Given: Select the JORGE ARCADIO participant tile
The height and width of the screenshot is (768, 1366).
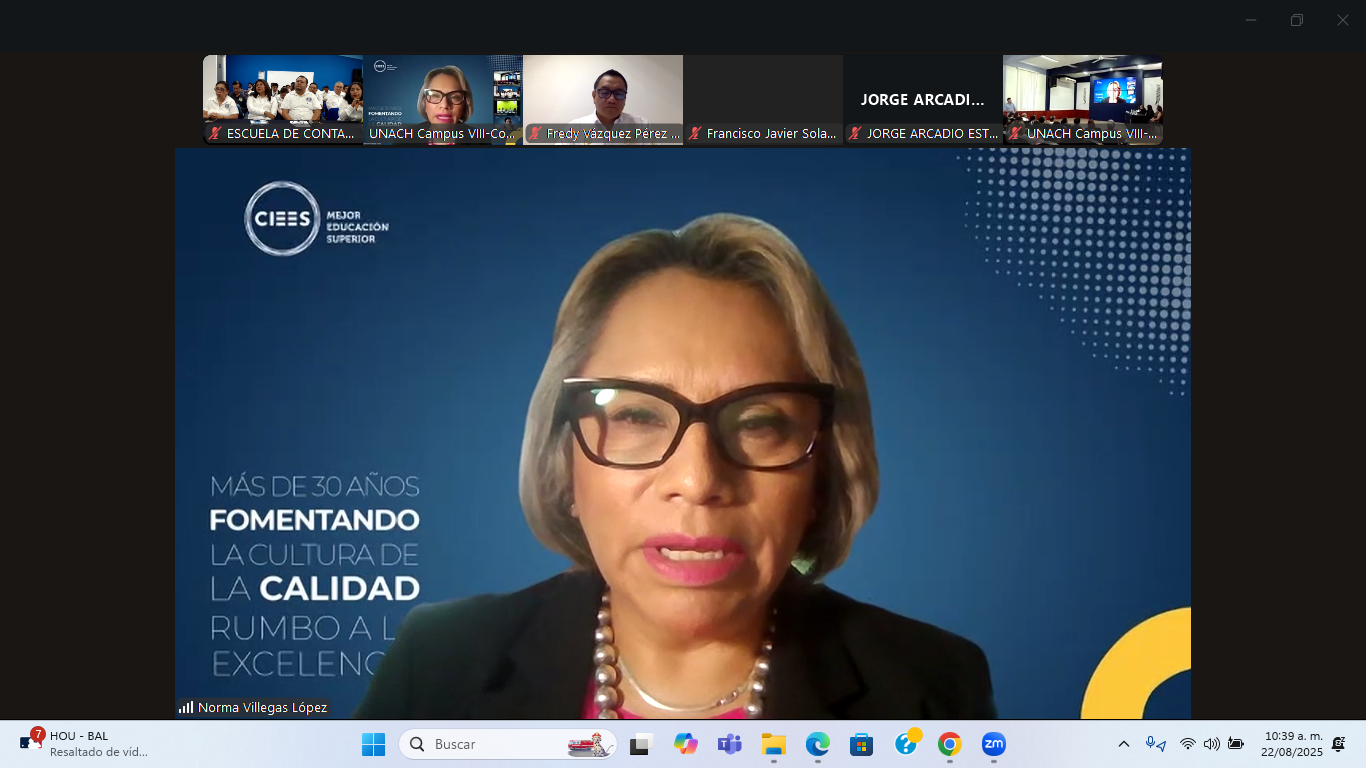Looking at the screenshot, I should (x=922, y=99).
